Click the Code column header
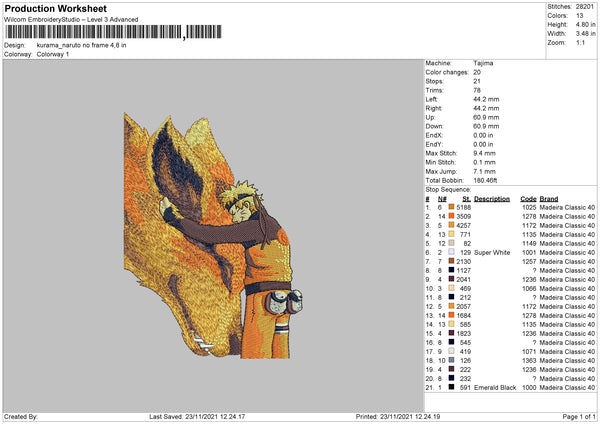Screen dimensions: 600x424 click(528, 199)
